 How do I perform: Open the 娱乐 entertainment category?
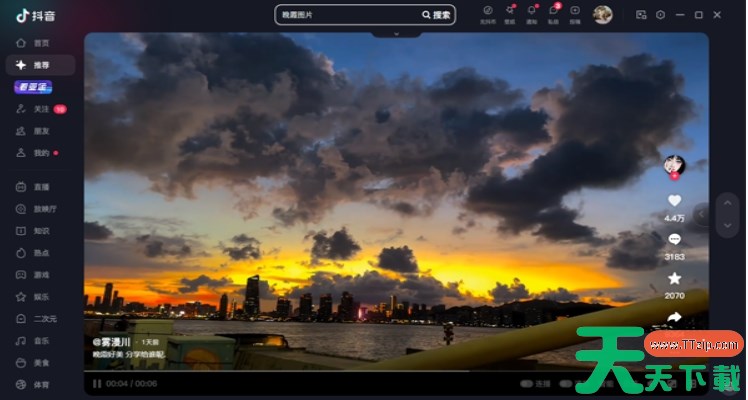tap(33, 297)
